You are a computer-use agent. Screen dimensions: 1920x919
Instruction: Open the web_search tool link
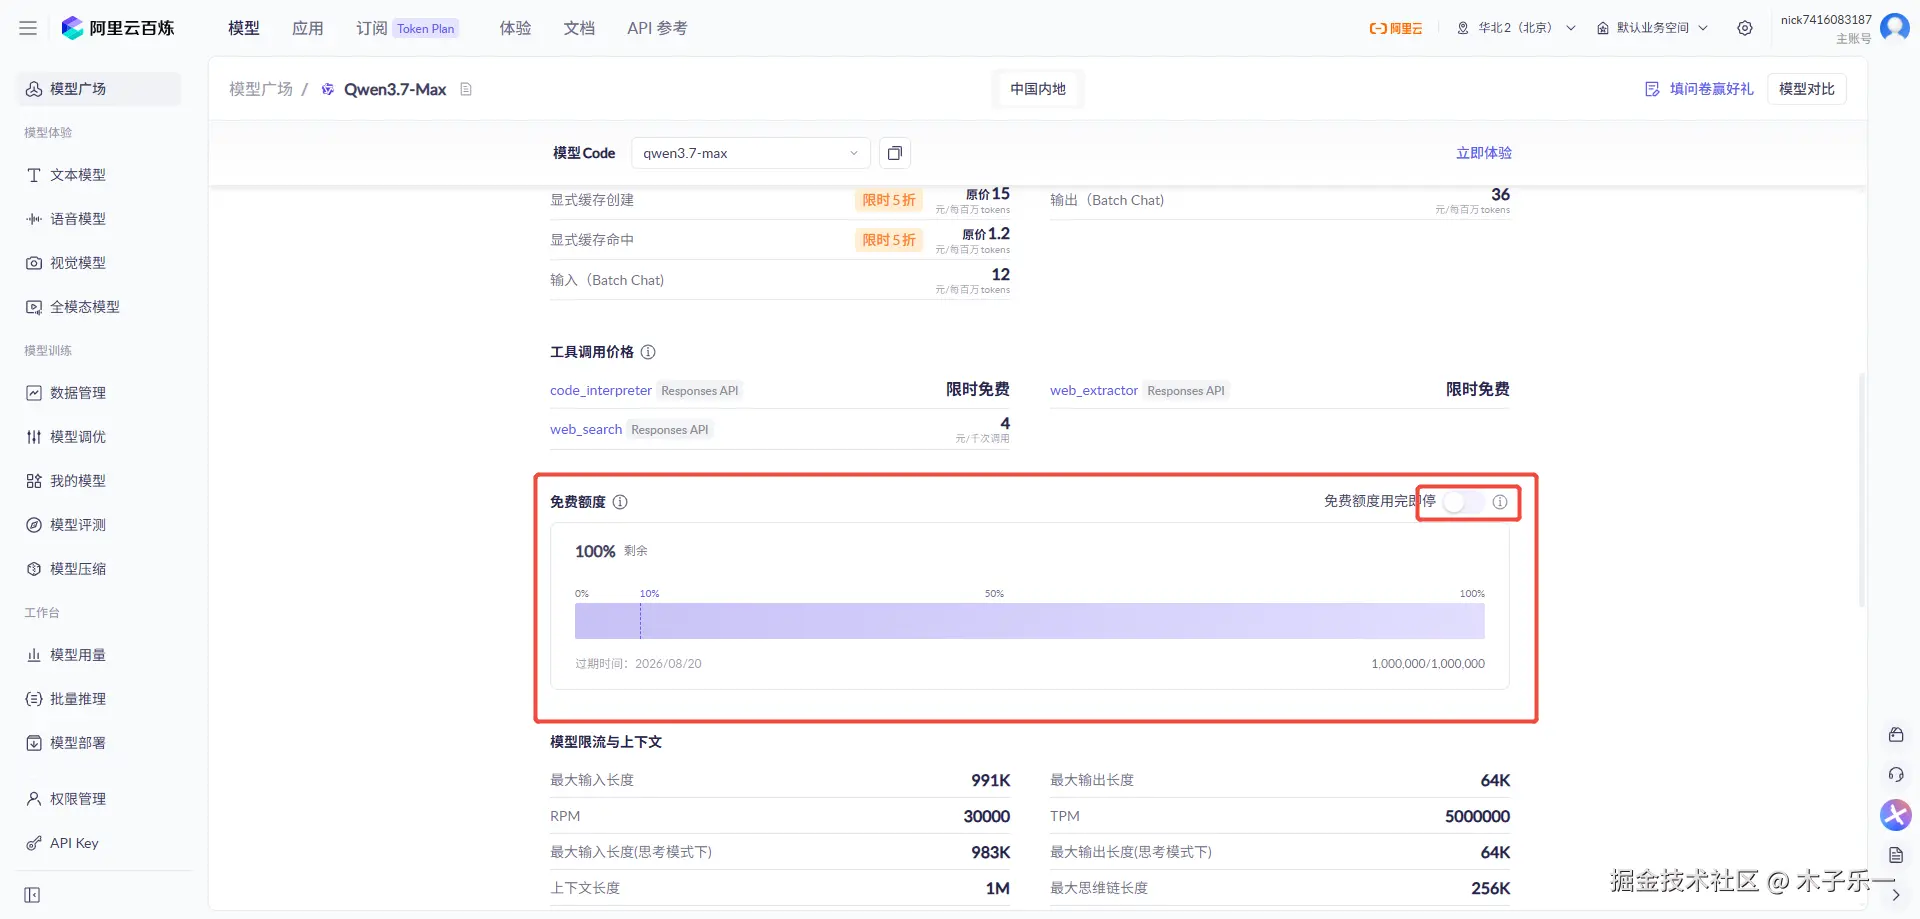[x=586, y=429]
